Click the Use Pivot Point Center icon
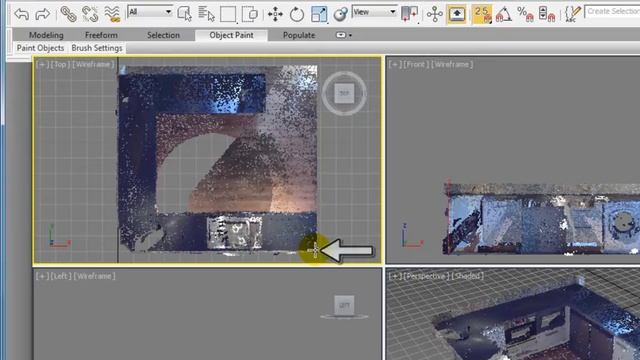Viewport: 640px width, 360px height. coord(409,14)
